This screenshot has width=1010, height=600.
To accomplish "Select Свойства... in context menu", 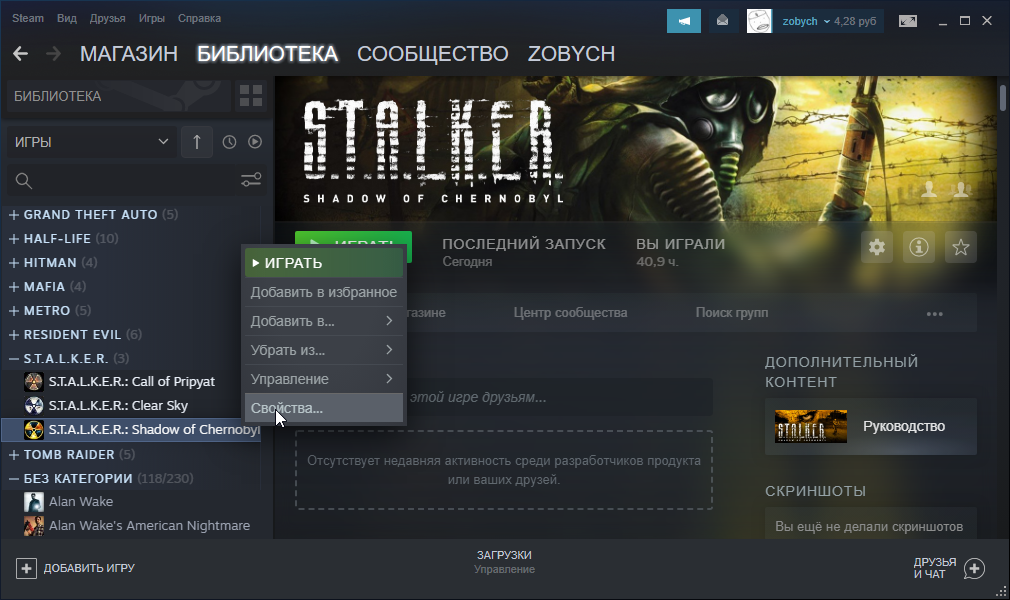I will [x=324, y=408].
